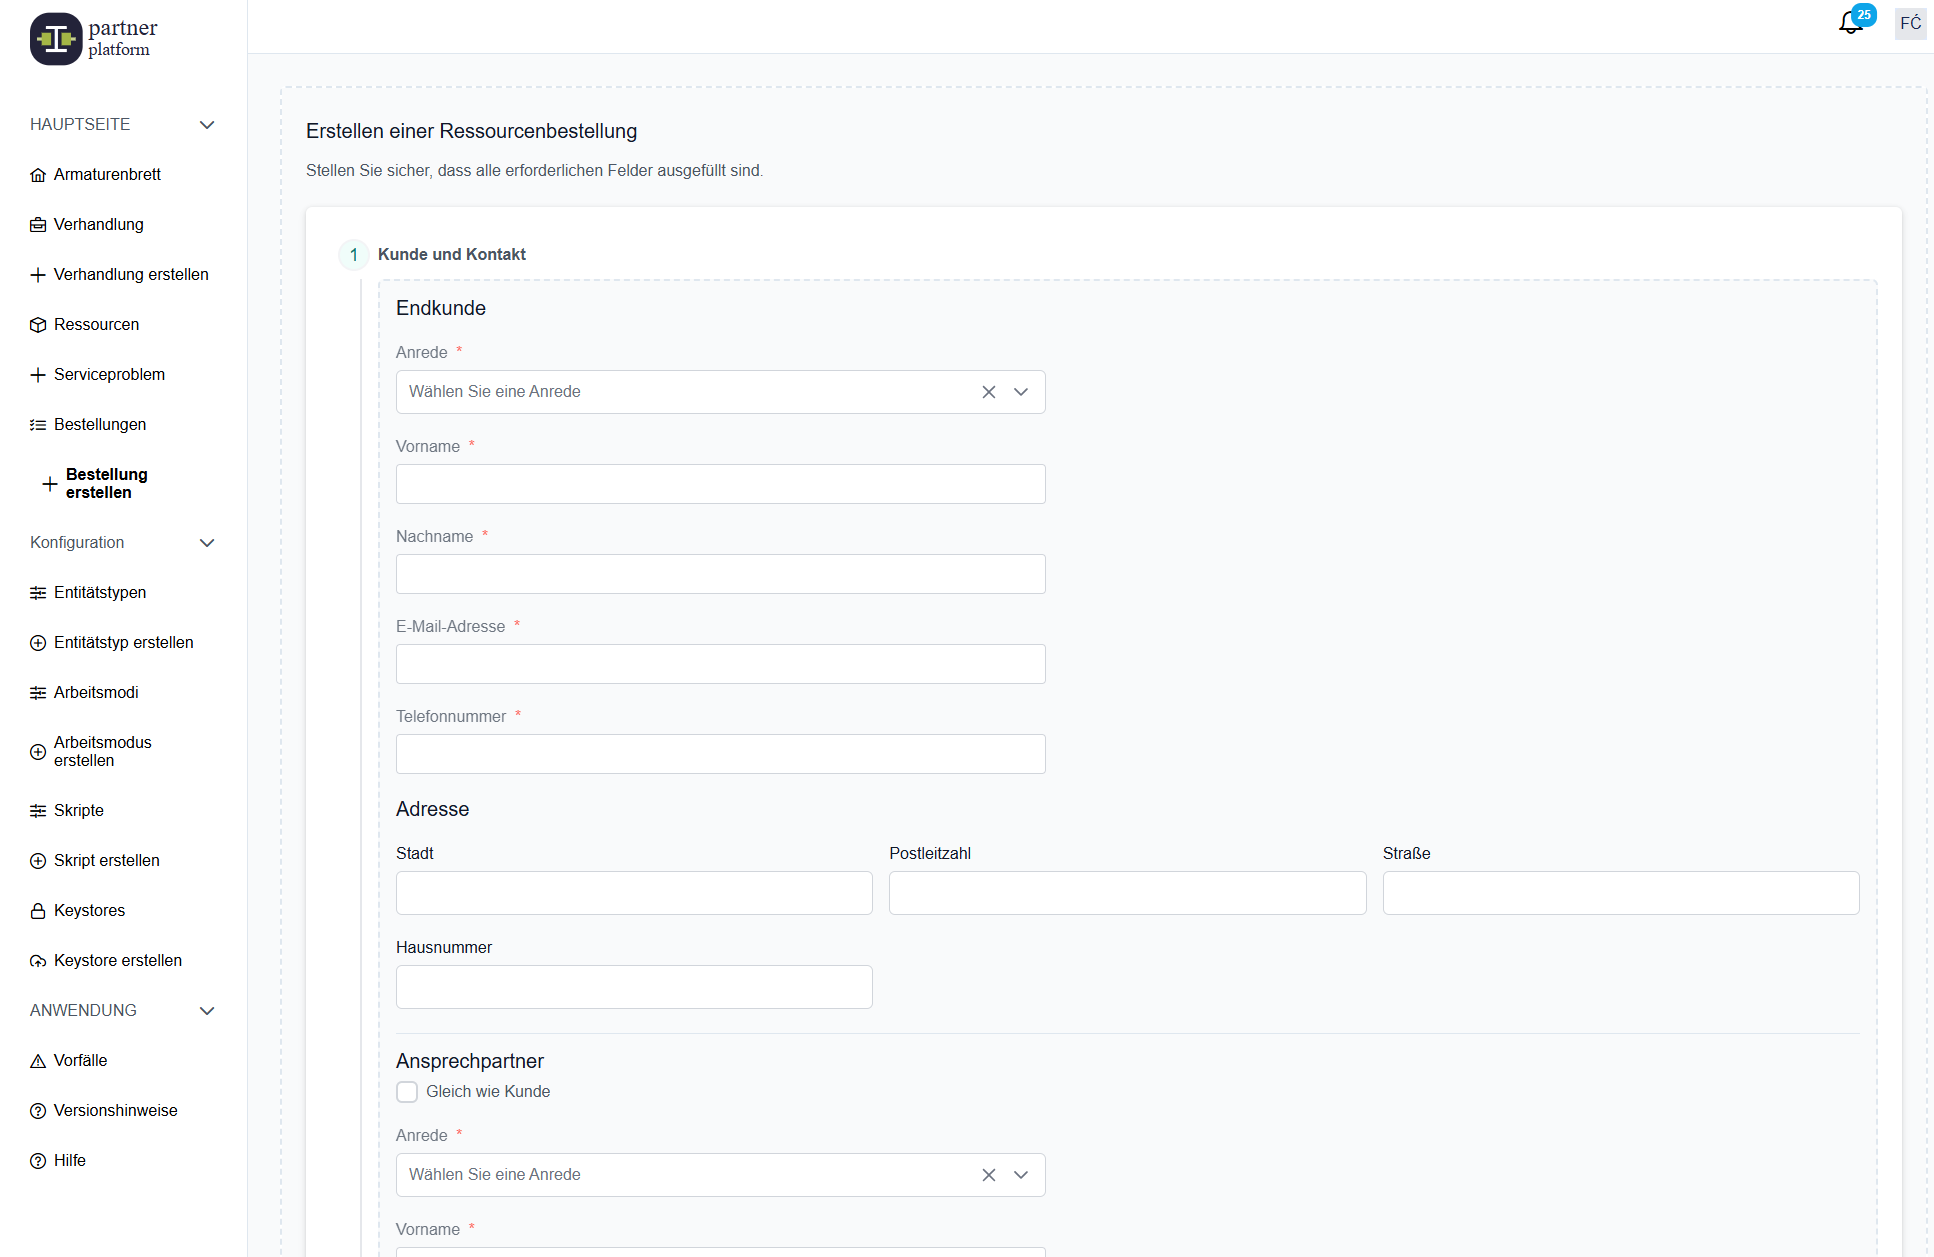Viewport: 1934px width, 1257px height.
Task: Open the Ansprechpartner Anrede dropdown
Action: tap(1021, 1175)
